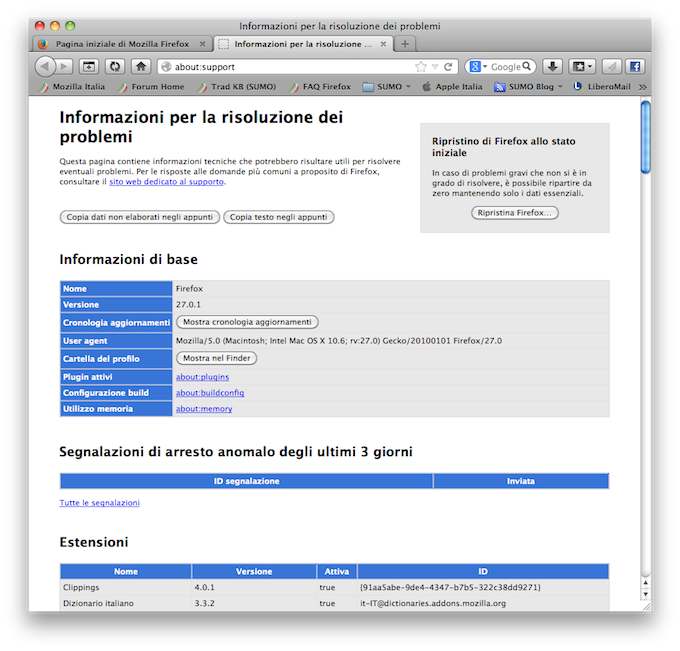Click the site identity globe icon

click(x=166, y=67)
